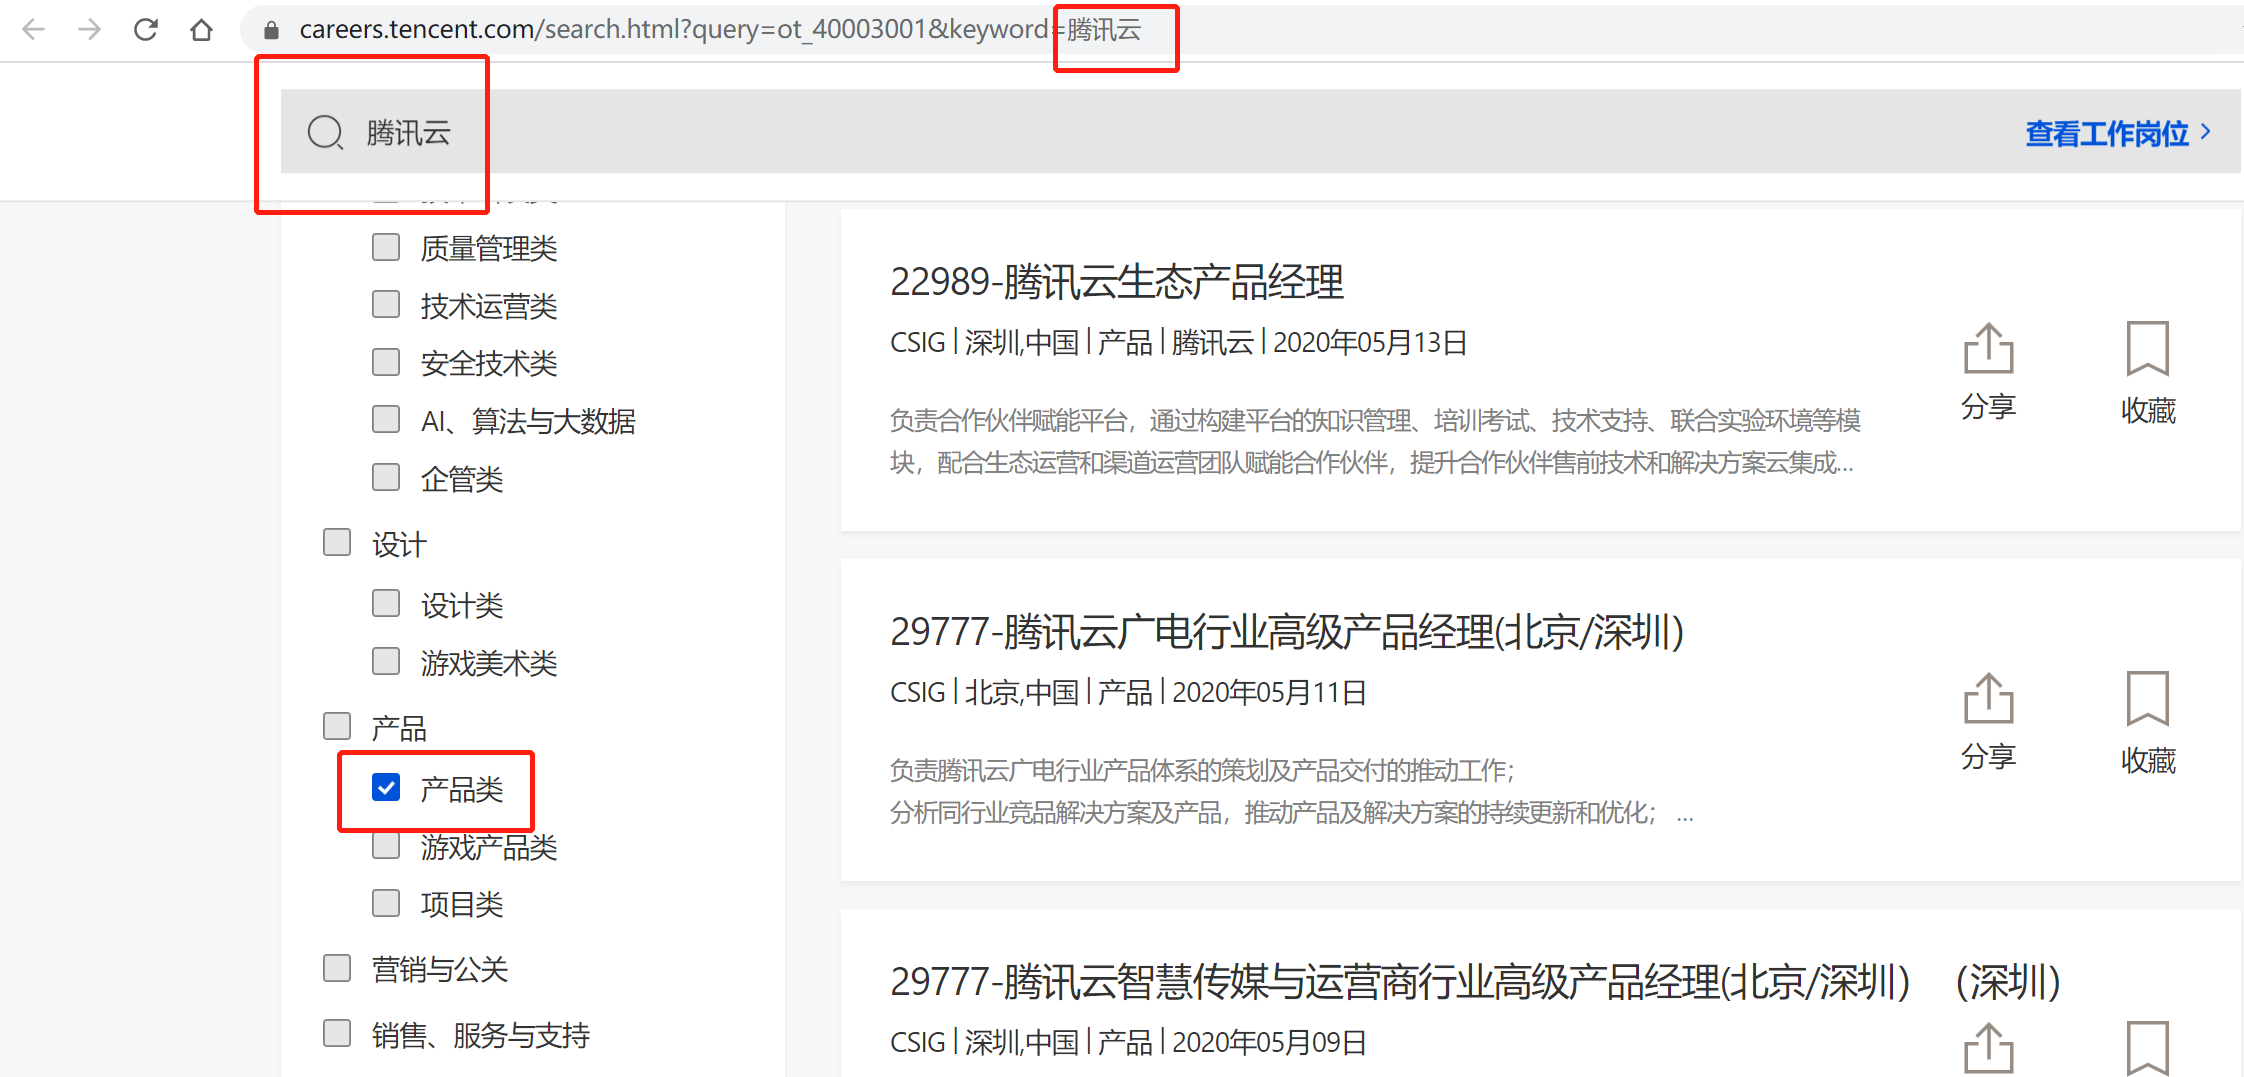Screen dimensions: 2244x1077
Task: Go to the browser home page icon
Action: 201,30
